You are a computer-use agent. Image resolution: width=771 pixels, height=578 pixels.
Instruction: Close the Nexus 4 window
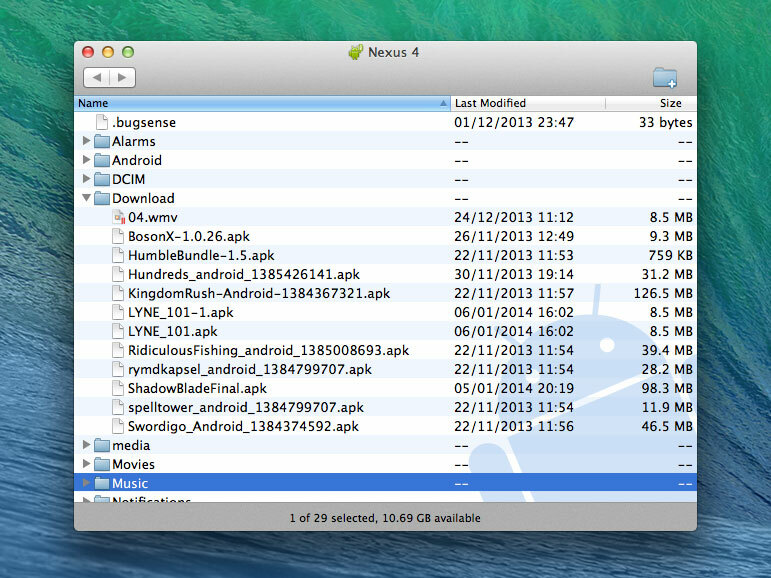click(88, 52)
